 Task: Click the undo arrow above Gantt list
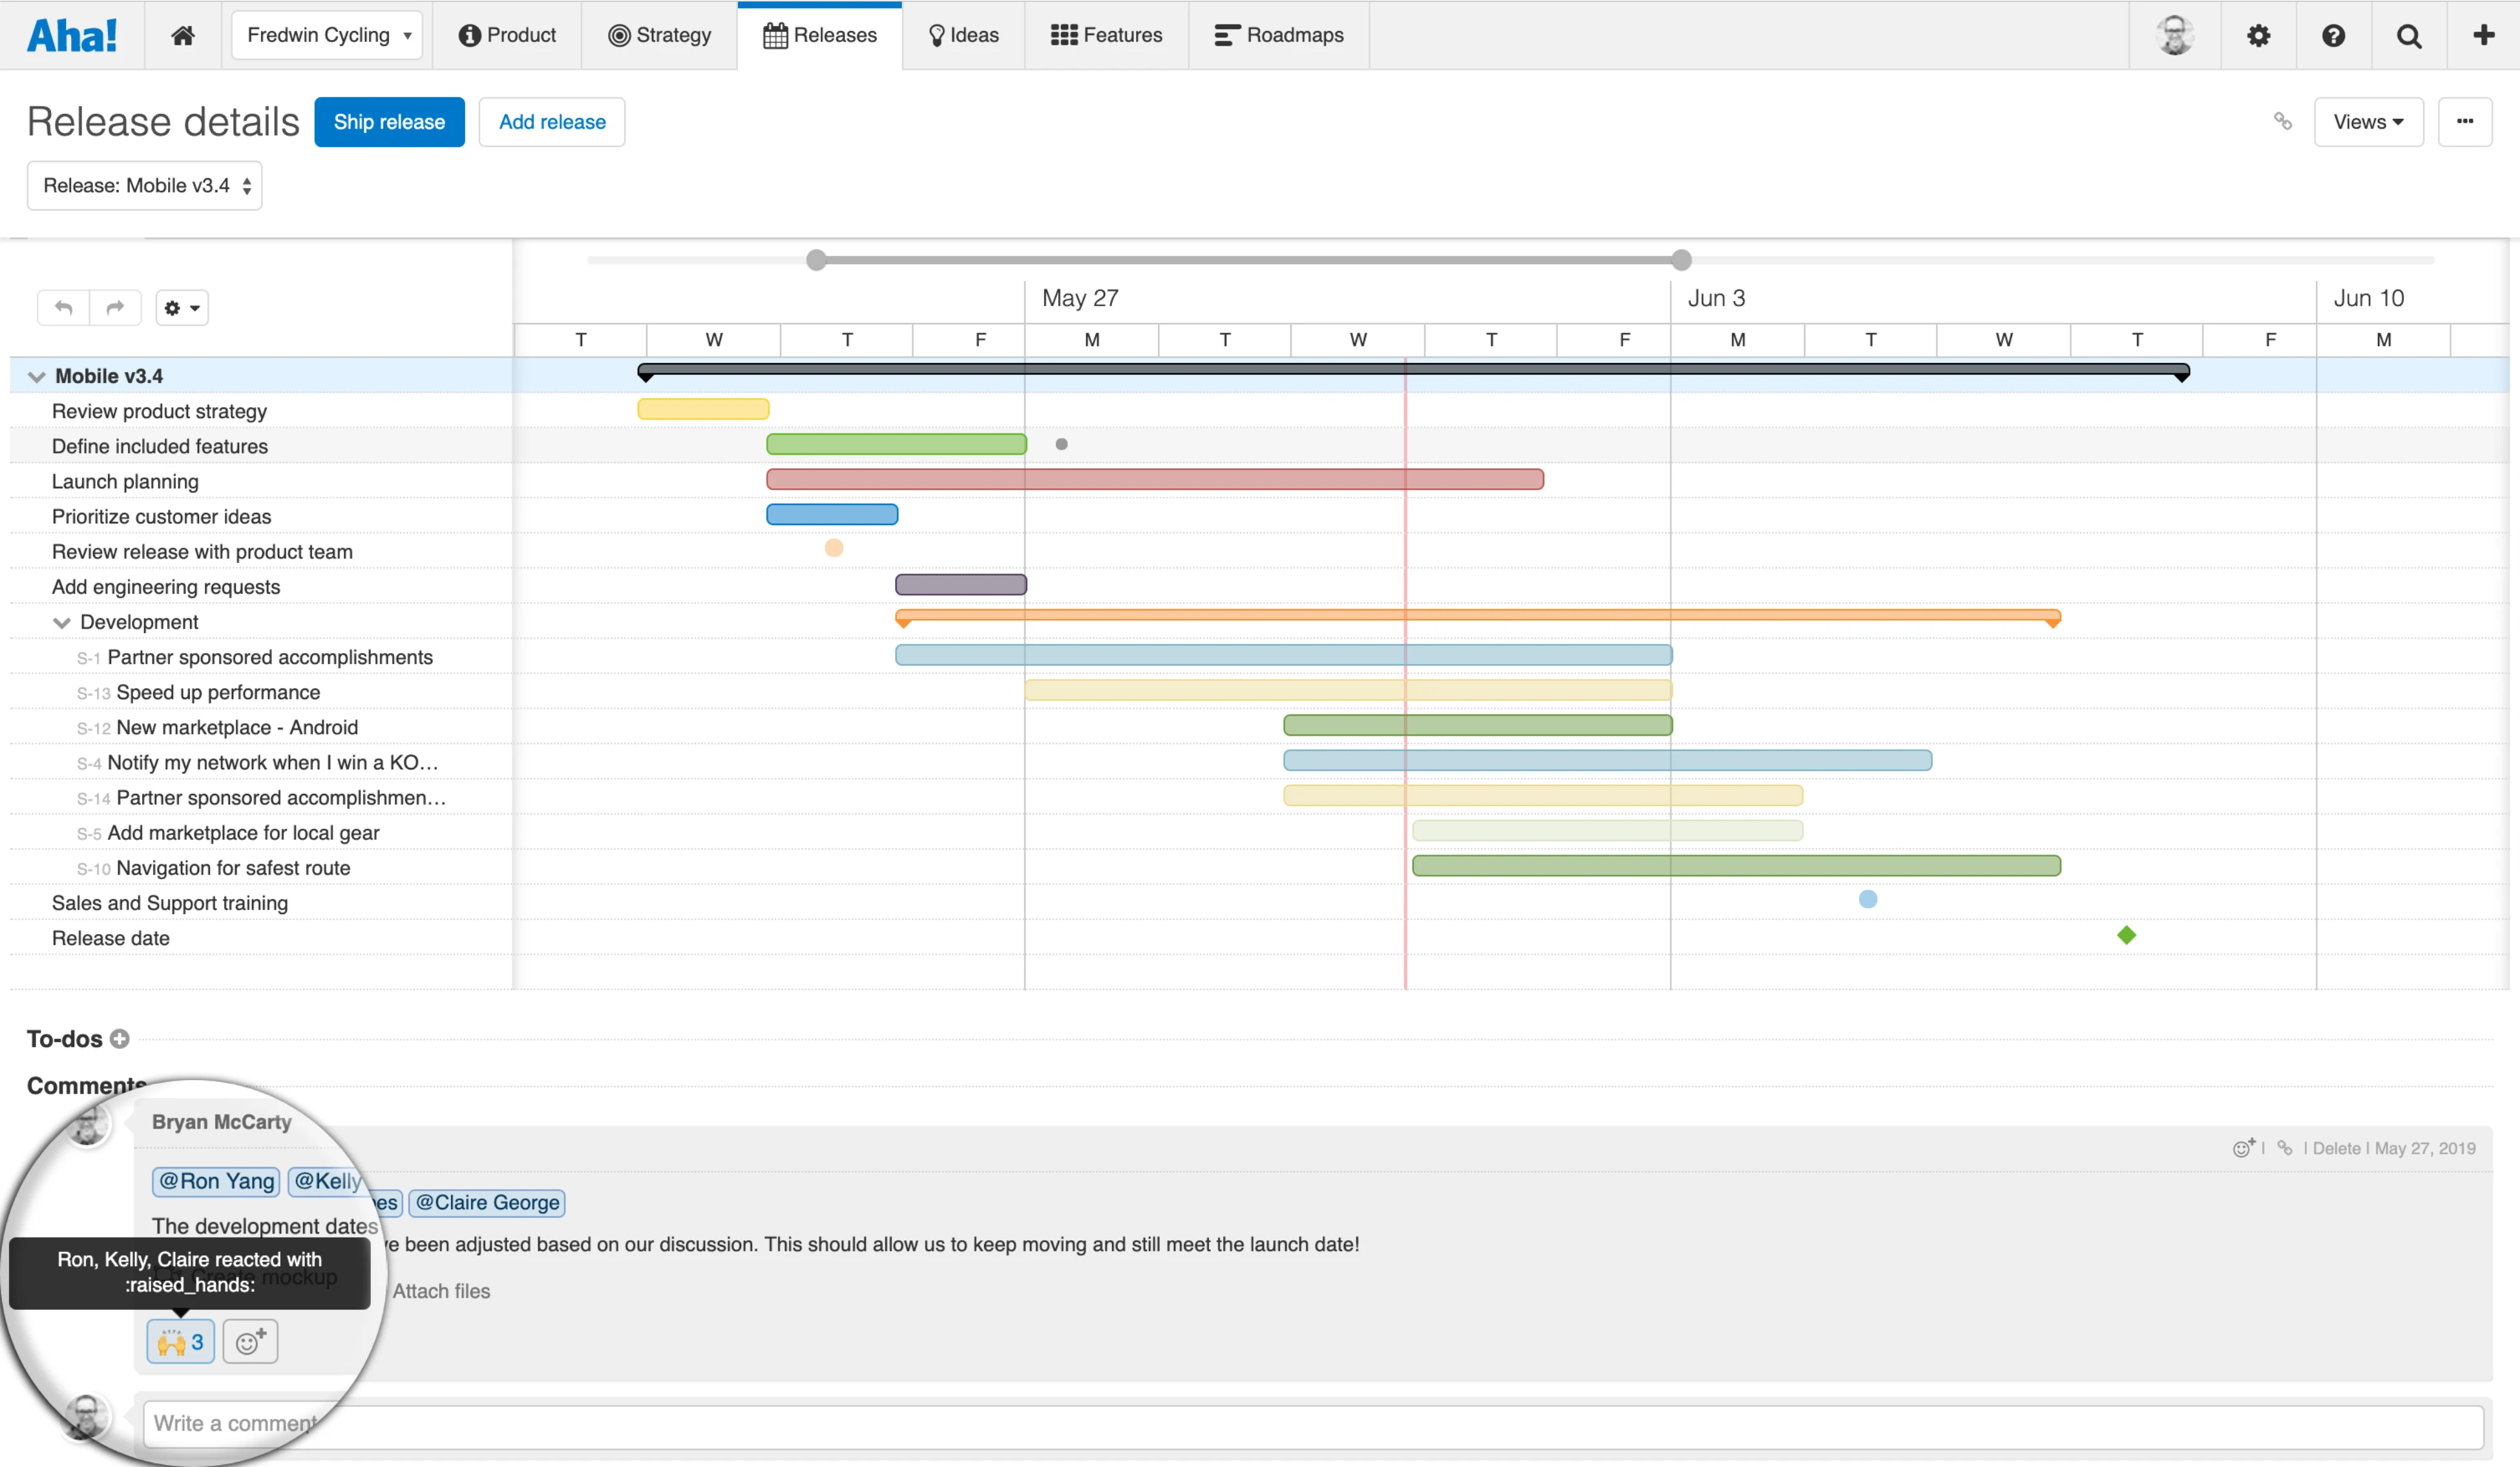pyautogui.click(x=64, y=307)
